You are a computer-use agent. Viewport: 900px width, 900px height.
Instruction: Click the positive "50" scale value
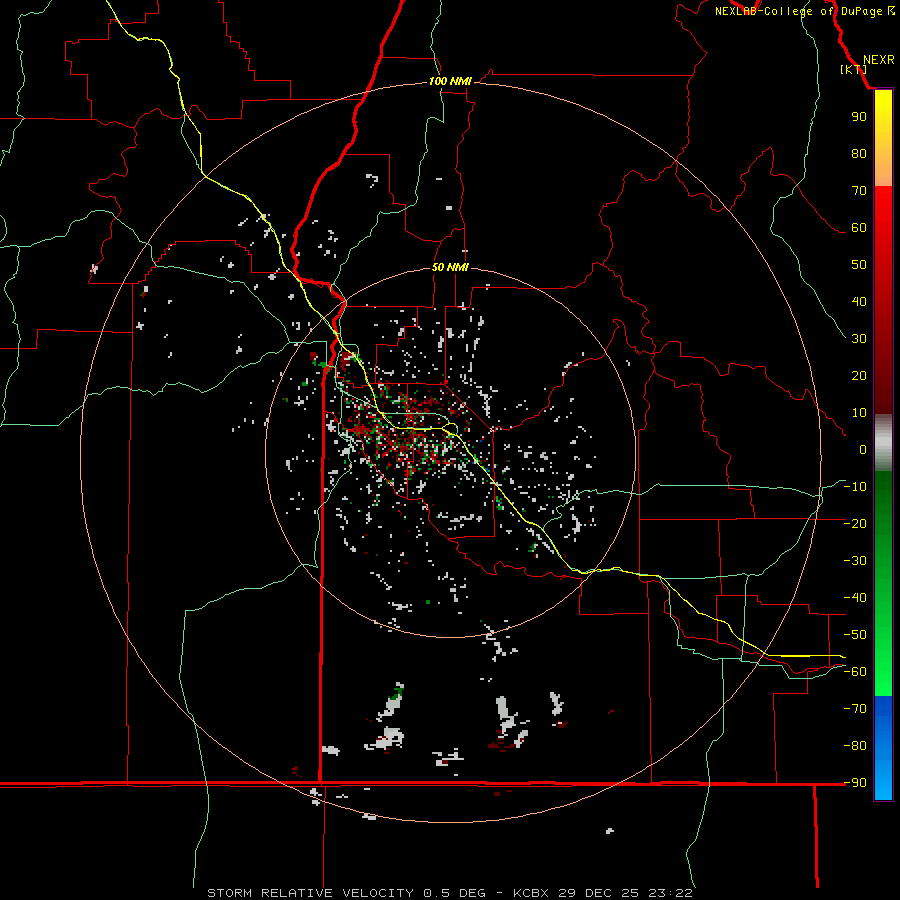pyautogui.click(x=859, y=265)
